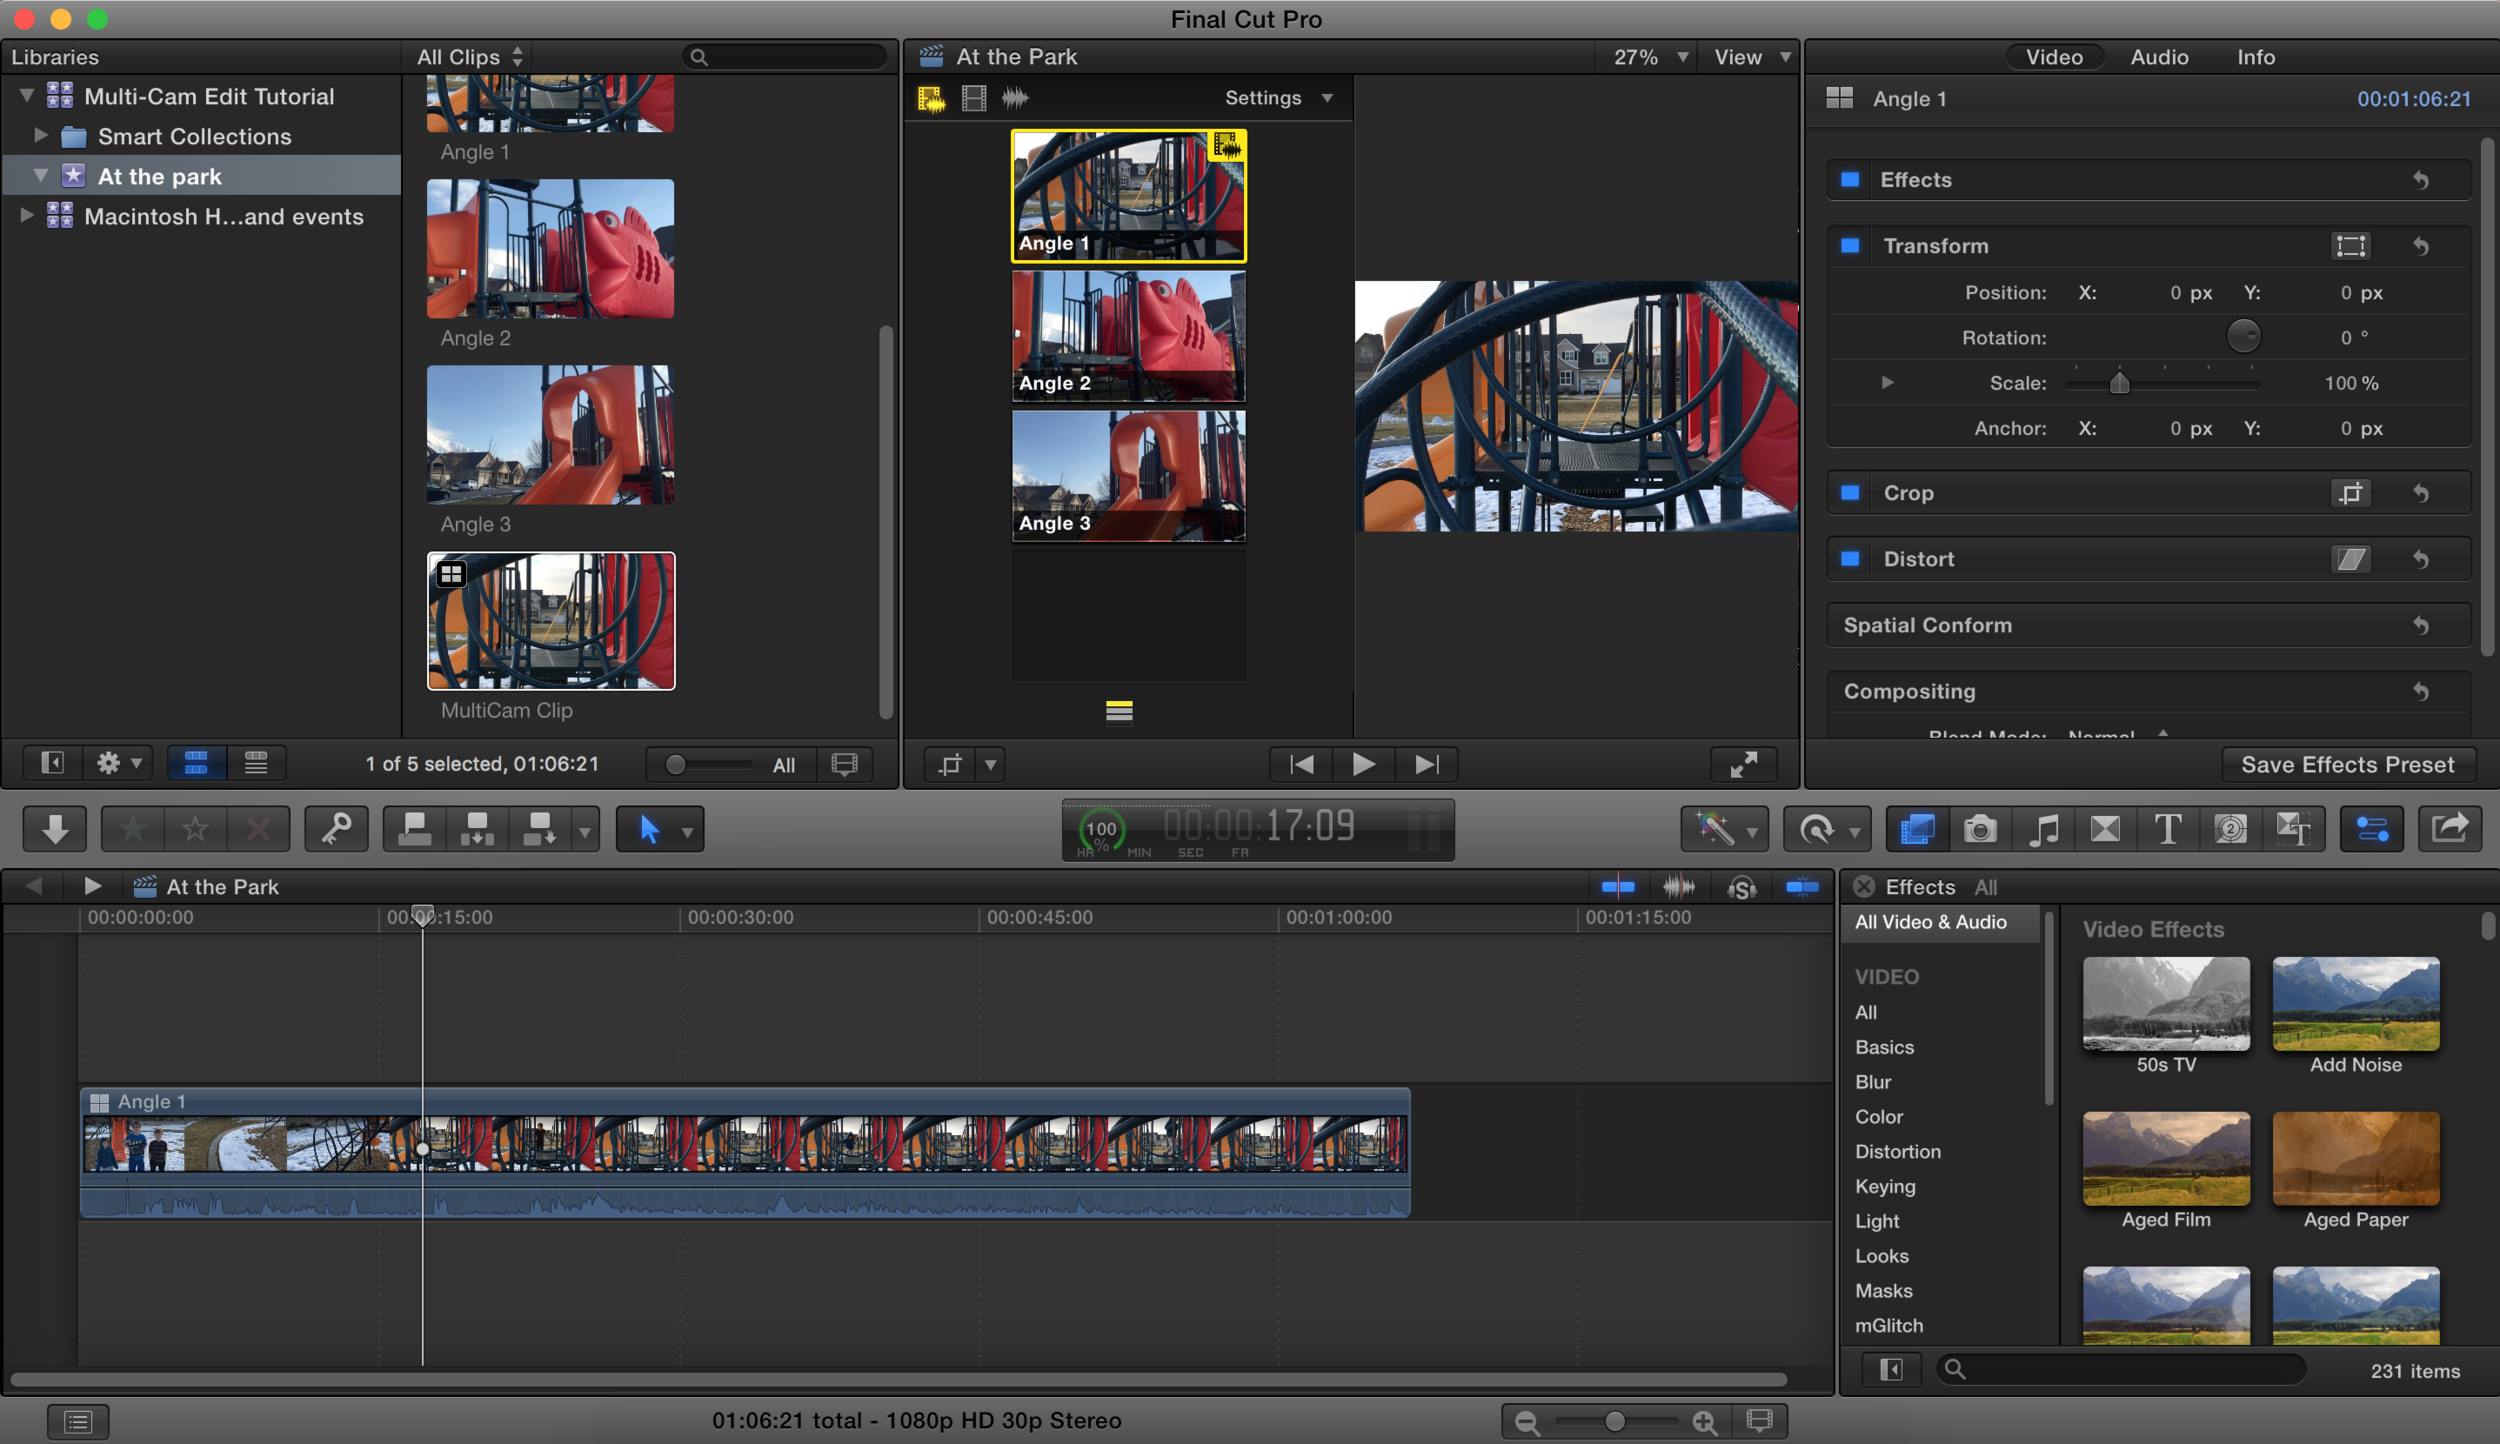Toggle the Distort onscreen controls icon
Screen dimensions: 2500x1444
(2351, 559)
